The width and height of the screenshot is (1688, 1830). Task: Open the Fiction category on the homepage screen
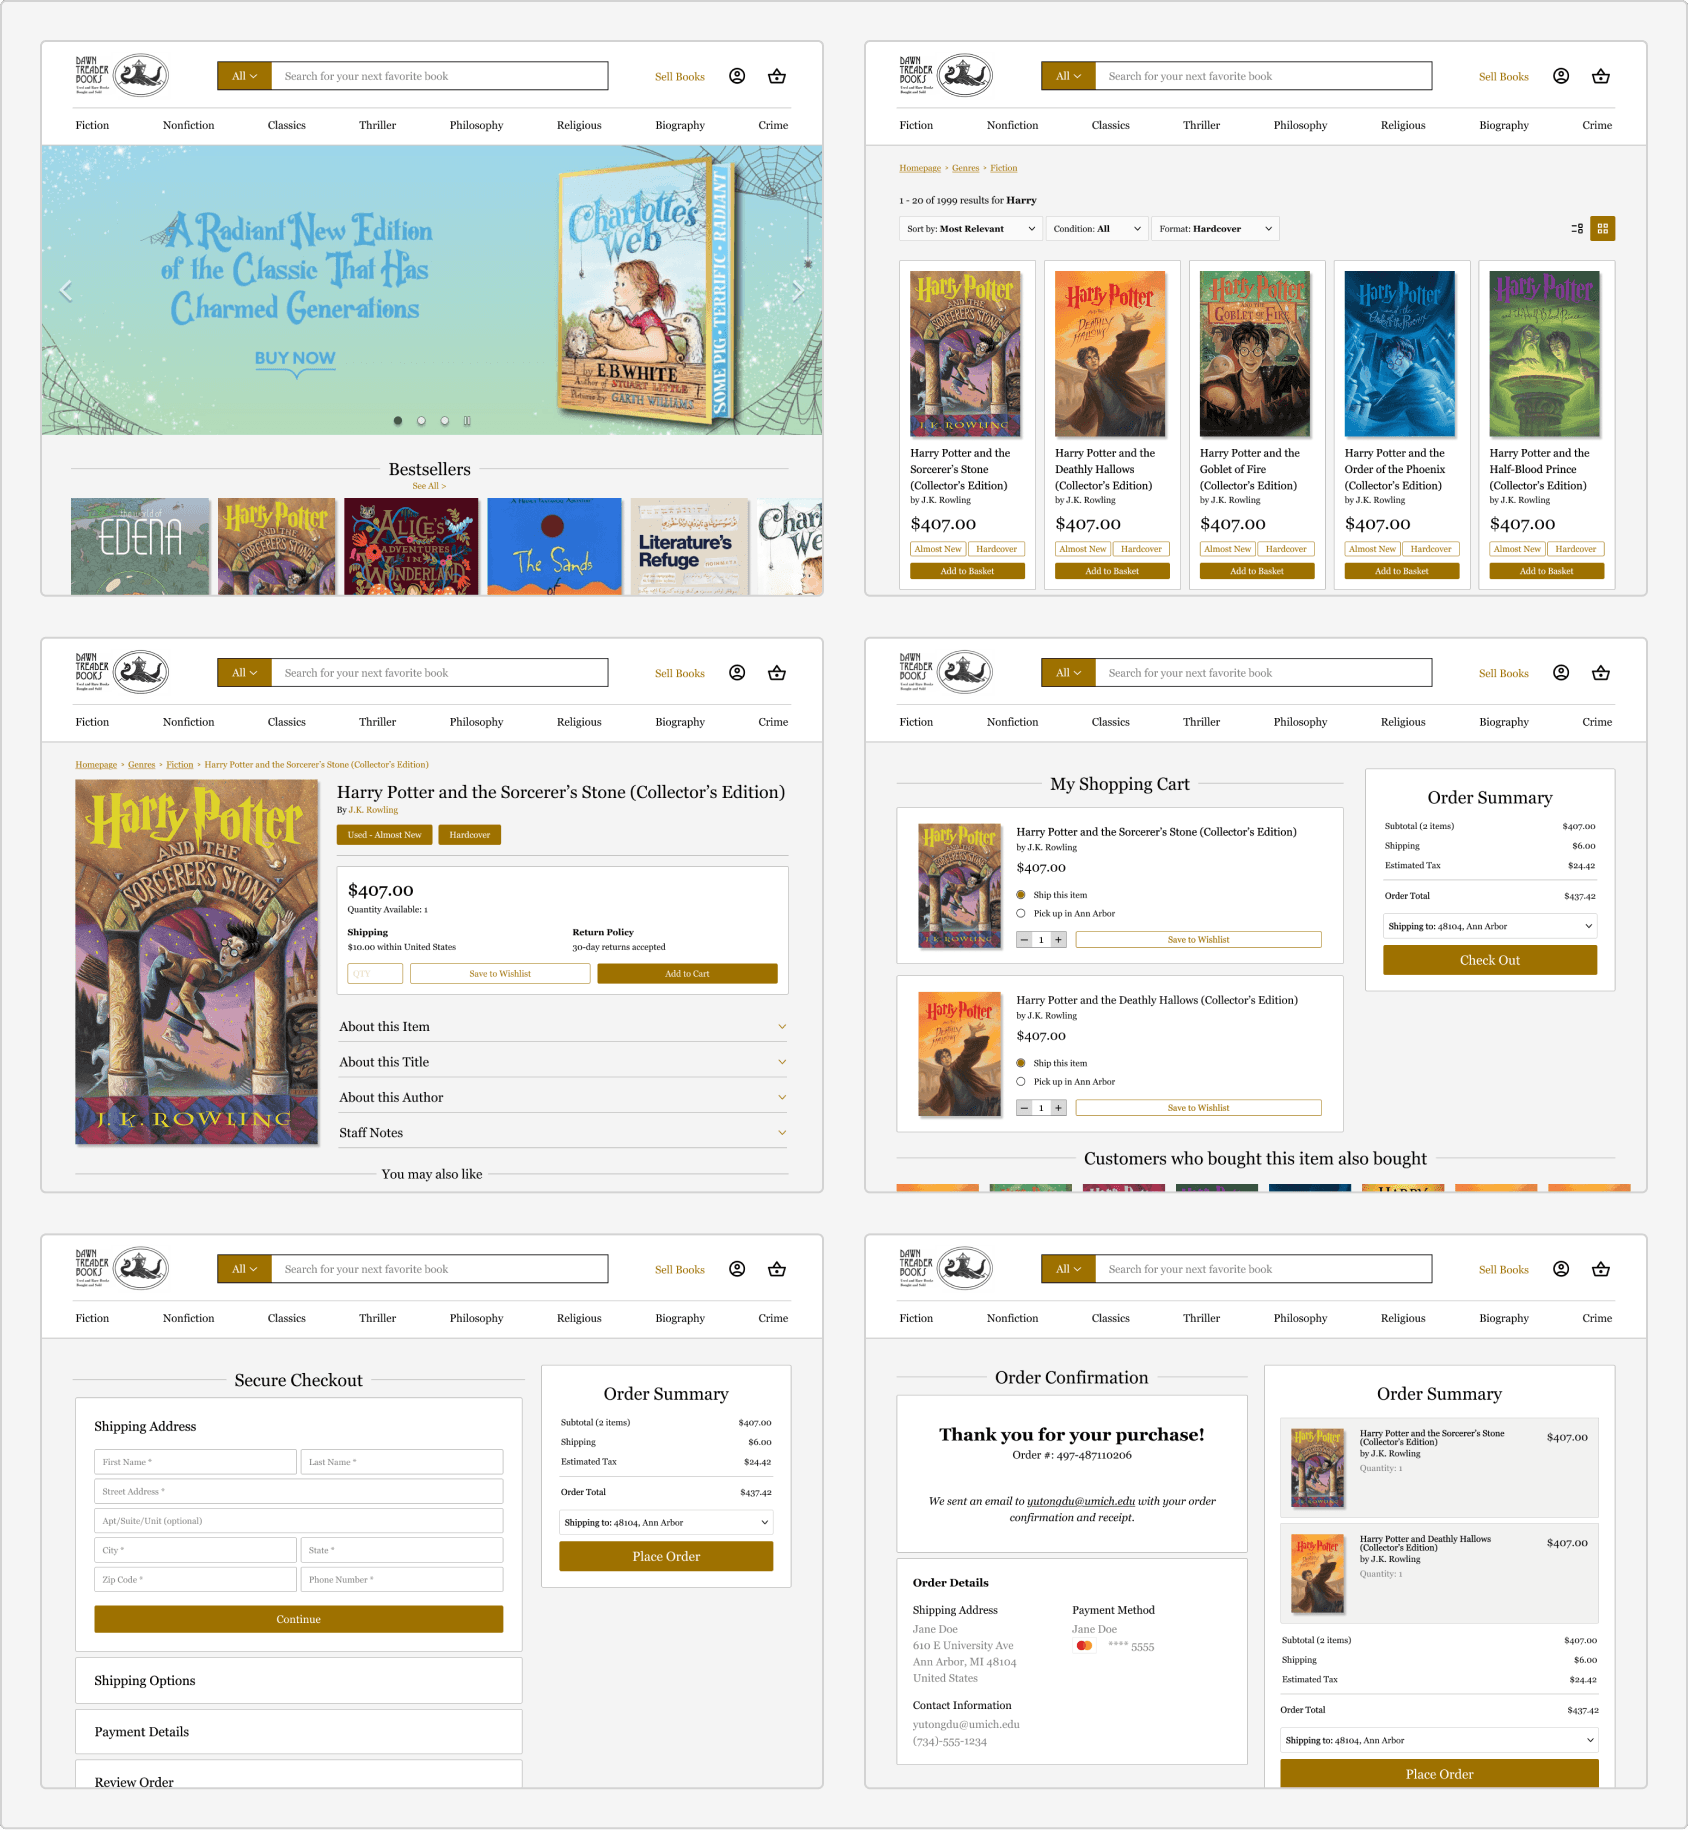92,125
